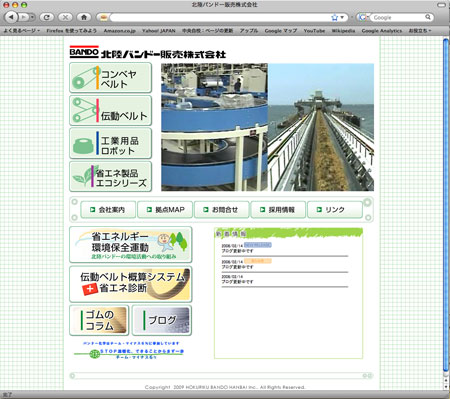Viewport: 450px width, 399px height.
Task: Open the コンベヤベルト conveyor belt icon button
Action: coord(110,78)
